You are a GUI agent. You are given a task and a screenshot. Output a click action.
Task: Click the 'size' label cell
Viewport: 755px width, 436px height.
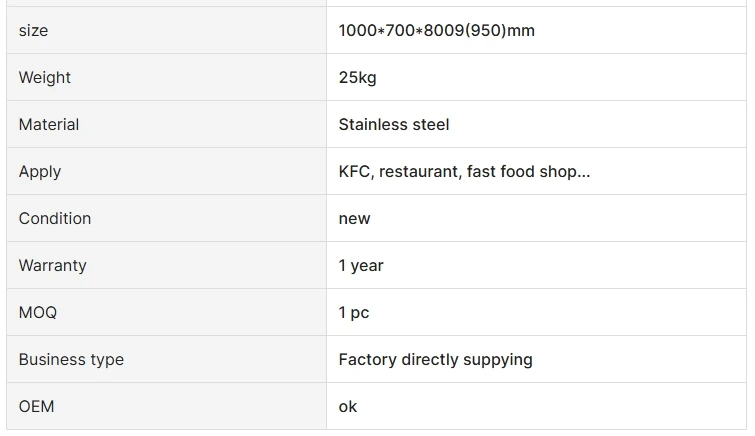click(x=33, y=31)
